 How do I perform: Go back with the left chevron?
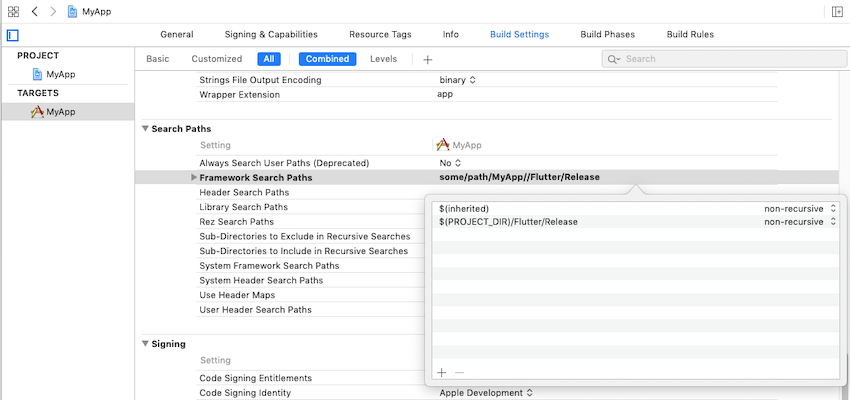tap(34, 11)
